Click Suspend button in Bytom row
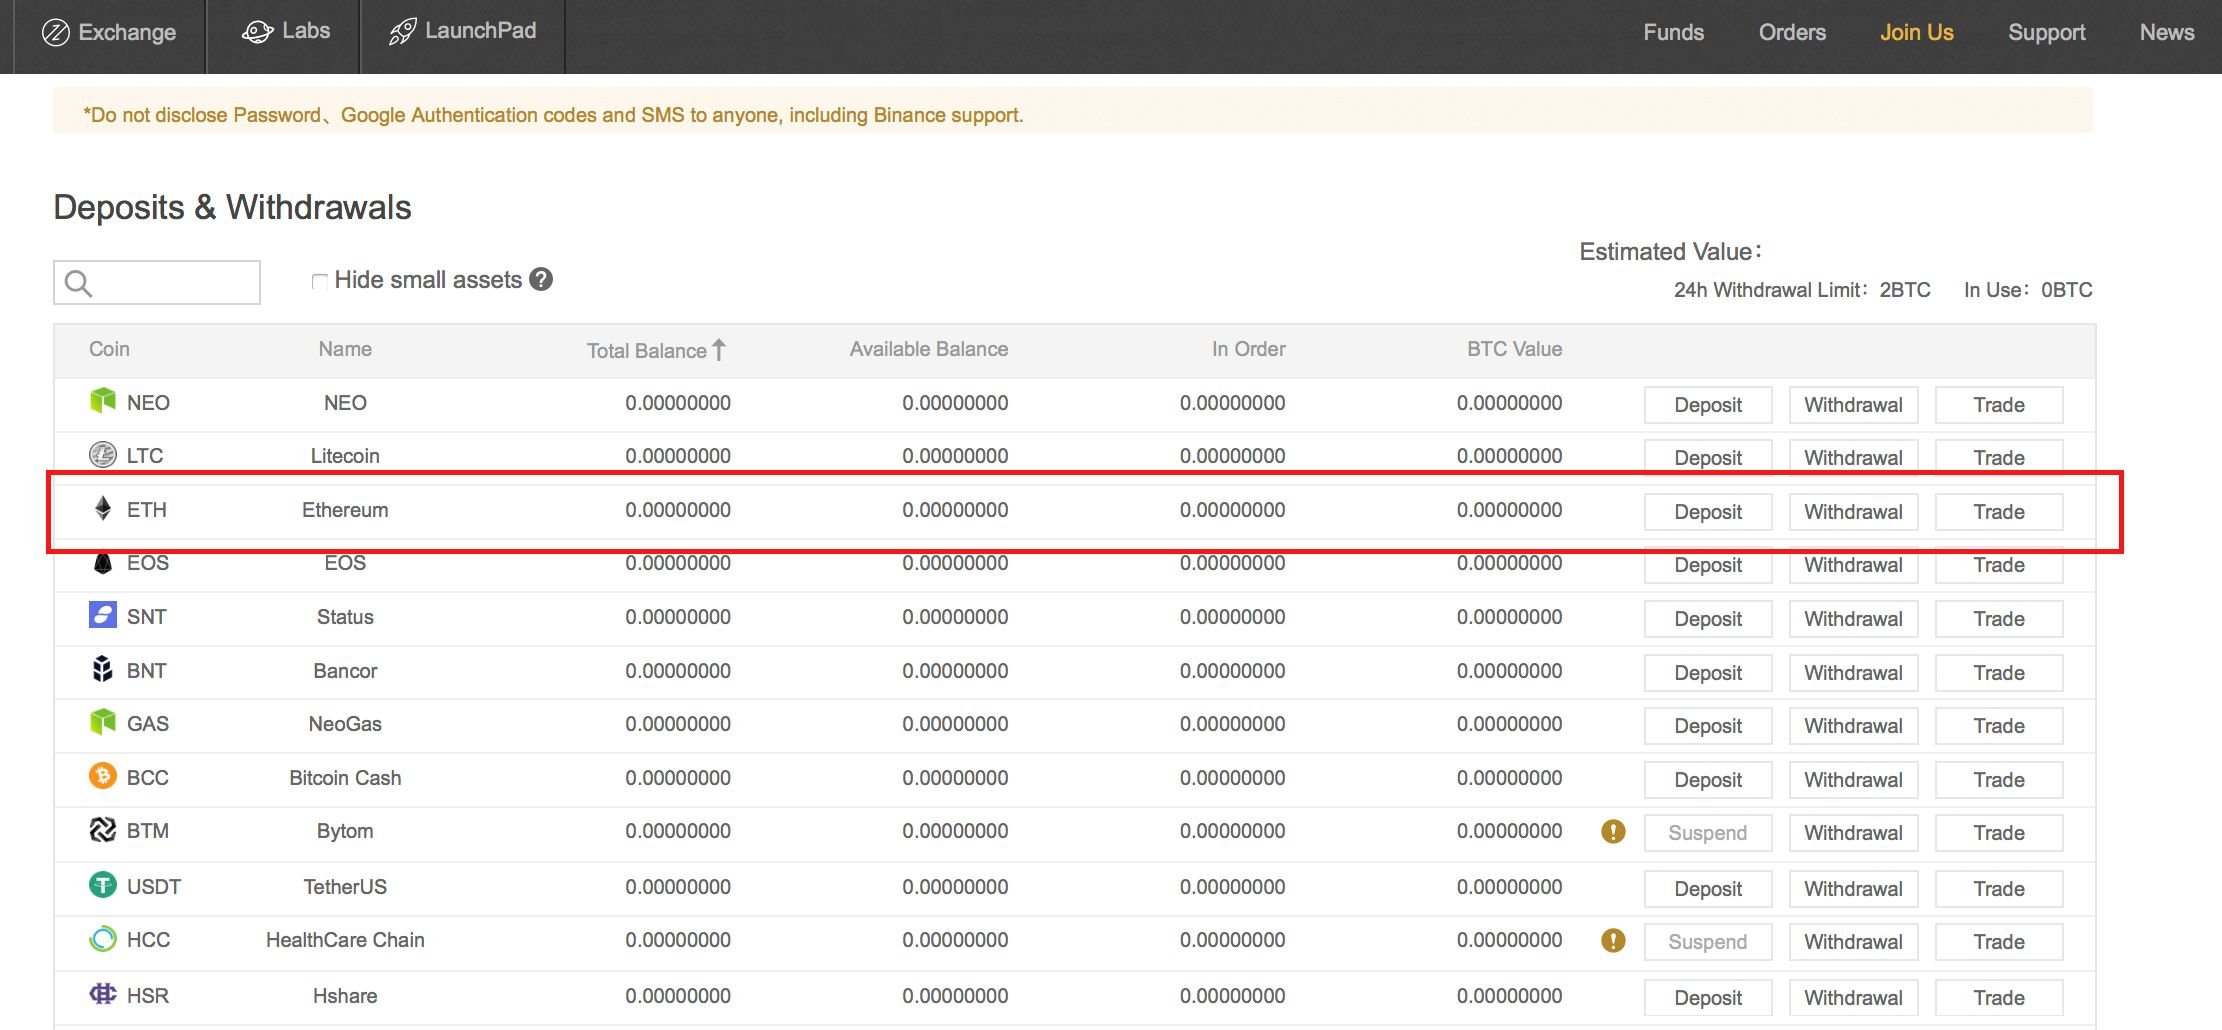This screenshot has width=2222, height=1030. pyautogui.click(x=1708, y=833)
